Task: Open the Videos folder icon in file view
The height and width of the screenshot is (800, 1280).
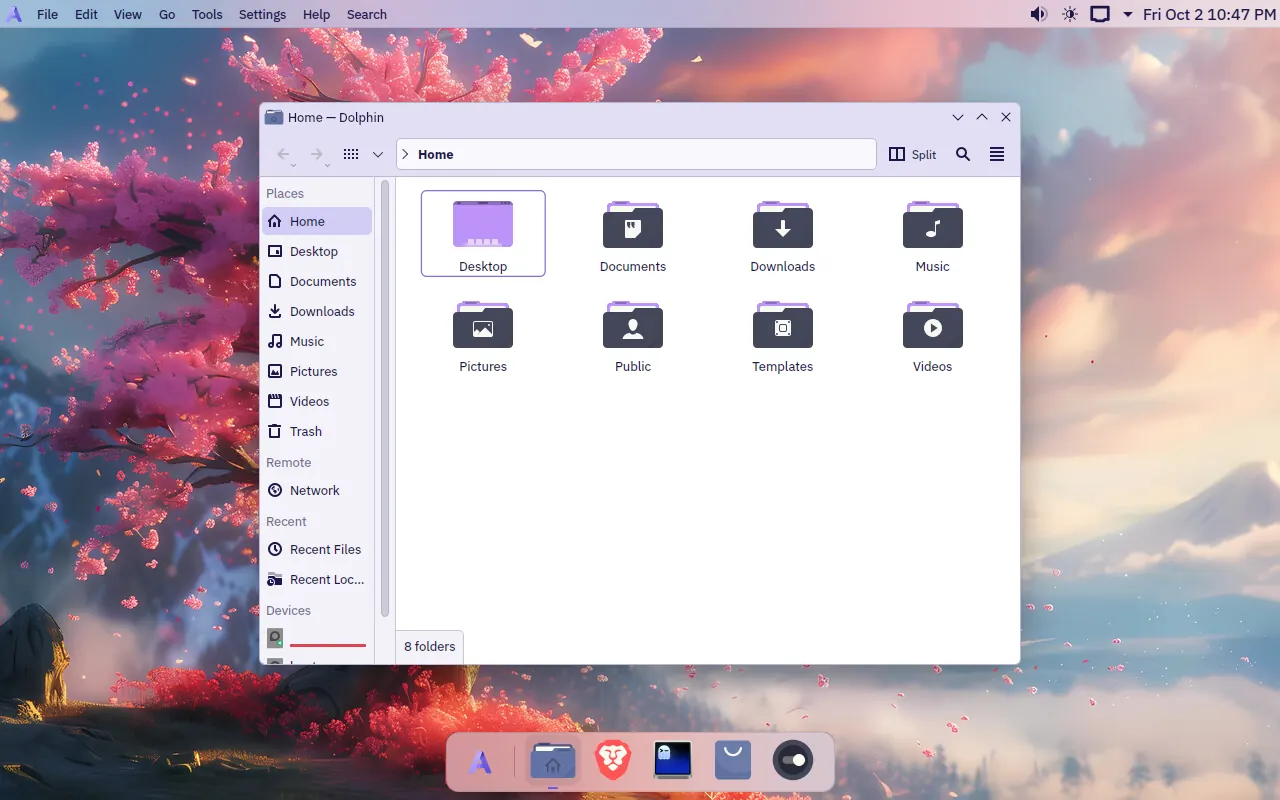Action: coord(932,325)
